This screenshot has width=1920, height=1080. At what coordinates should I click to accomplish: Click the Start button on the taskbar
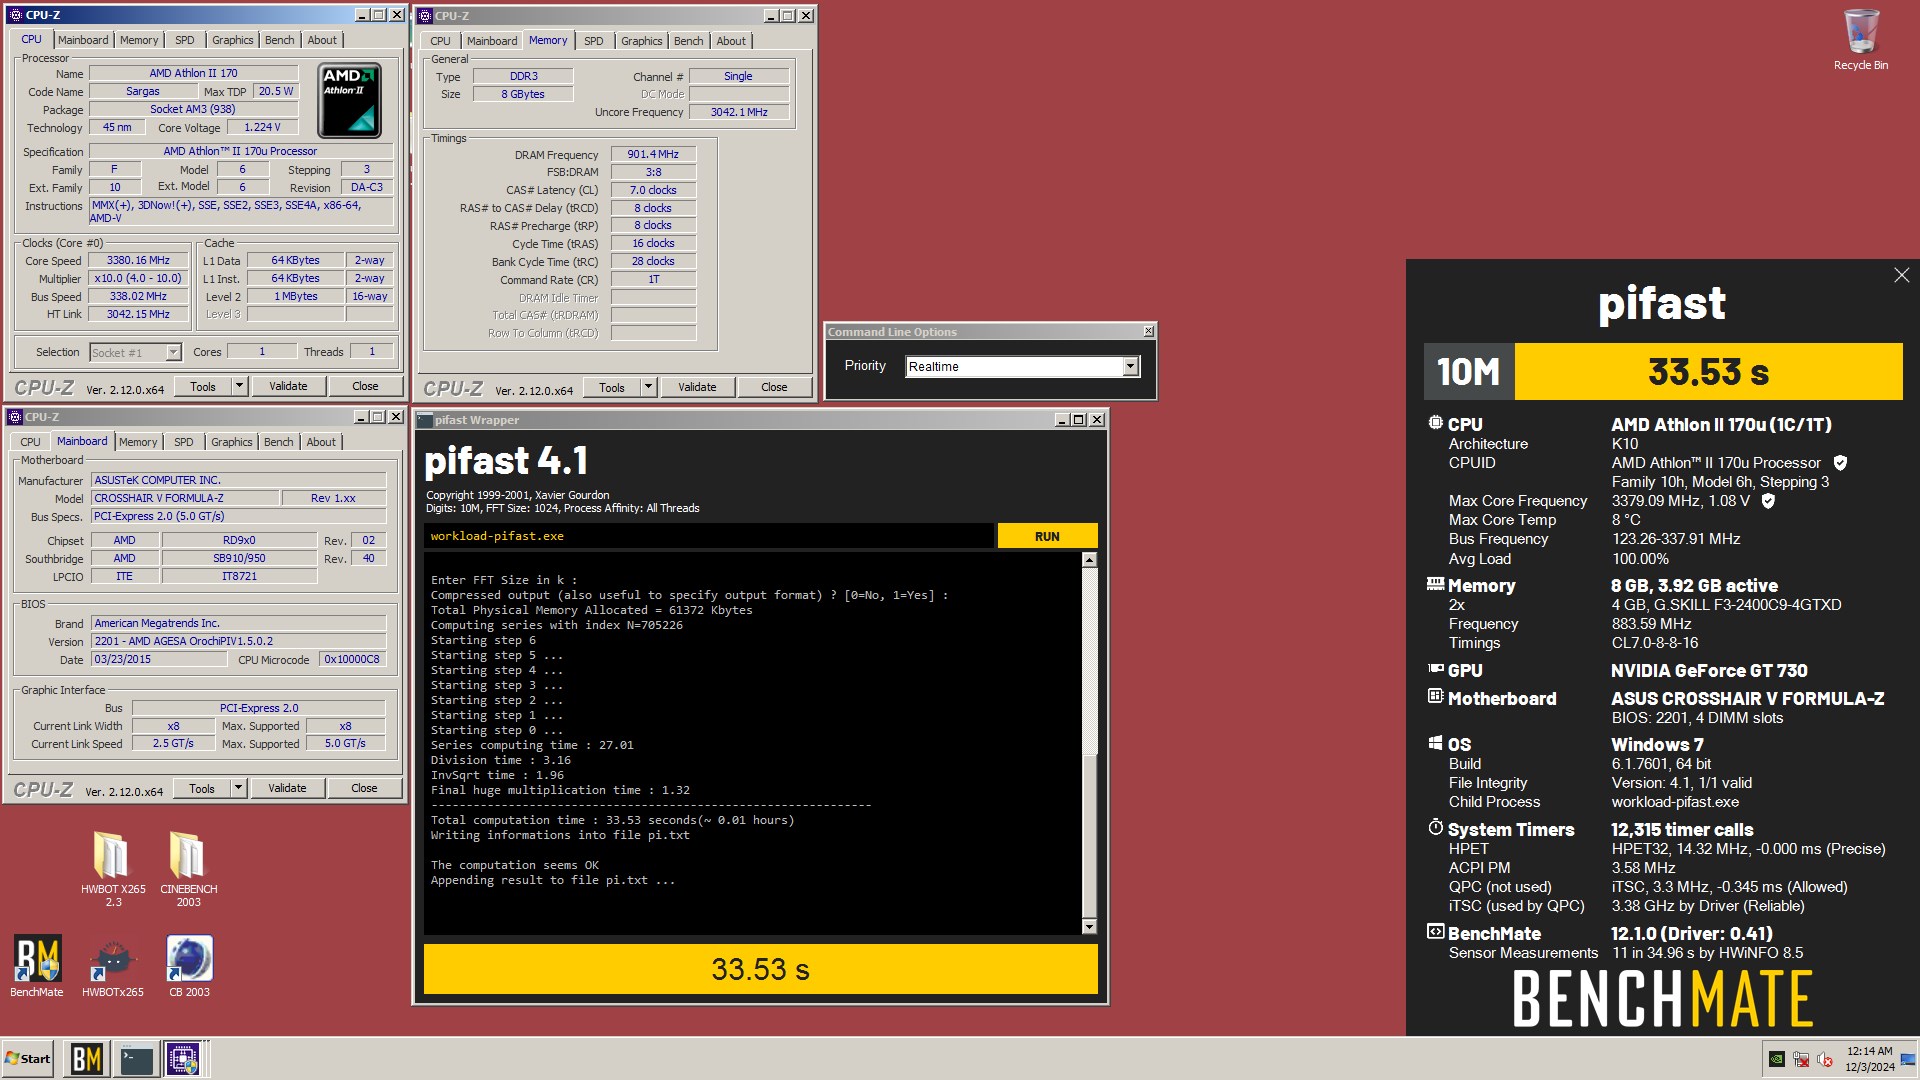click(x=28, y=1059)
